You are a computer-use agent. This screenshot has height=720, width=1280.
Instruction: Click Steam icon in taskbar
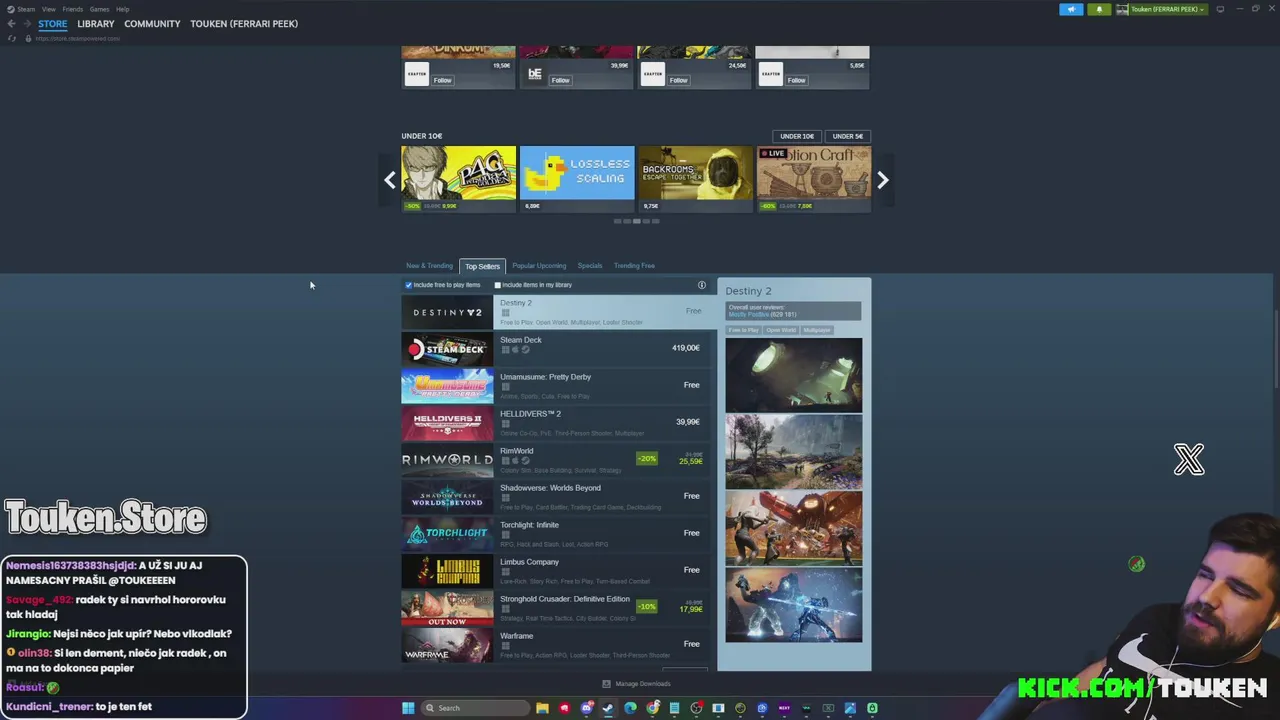click(x=608, y=708)
